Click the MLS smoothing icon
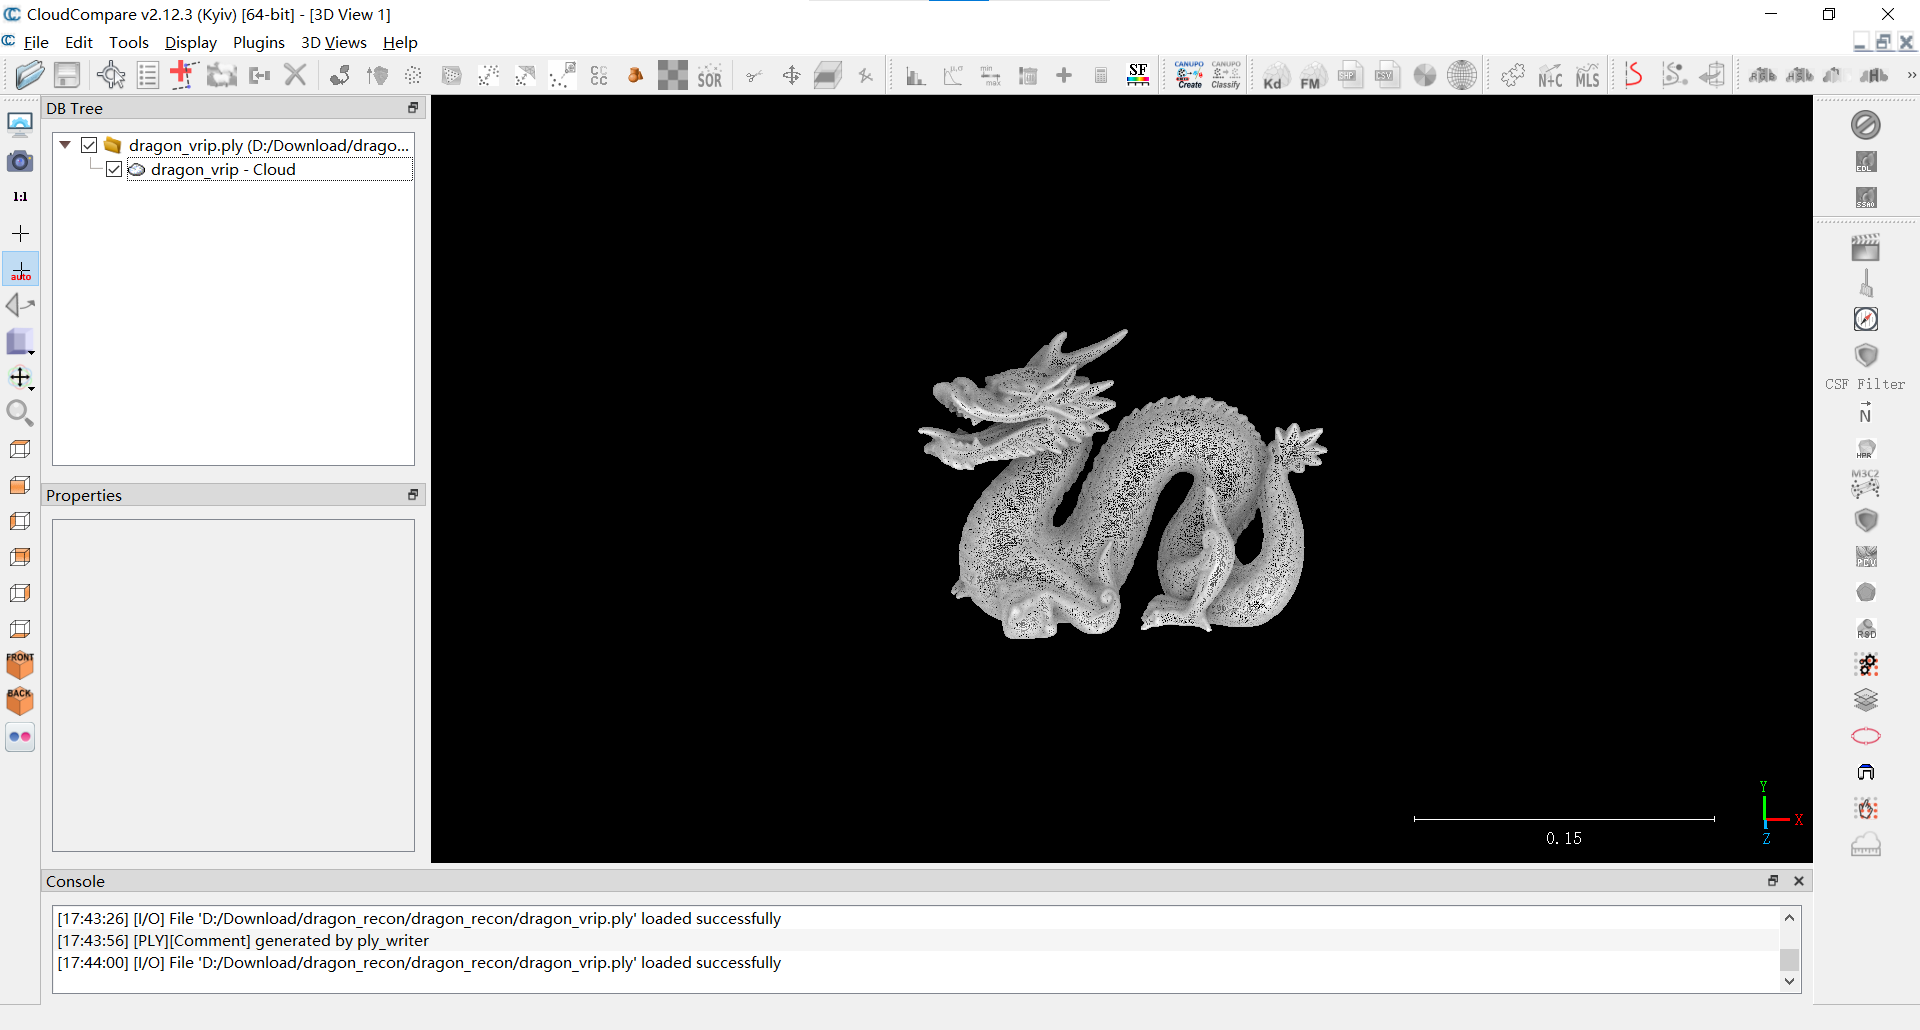1920x1030 pixels. [1588, 76]
